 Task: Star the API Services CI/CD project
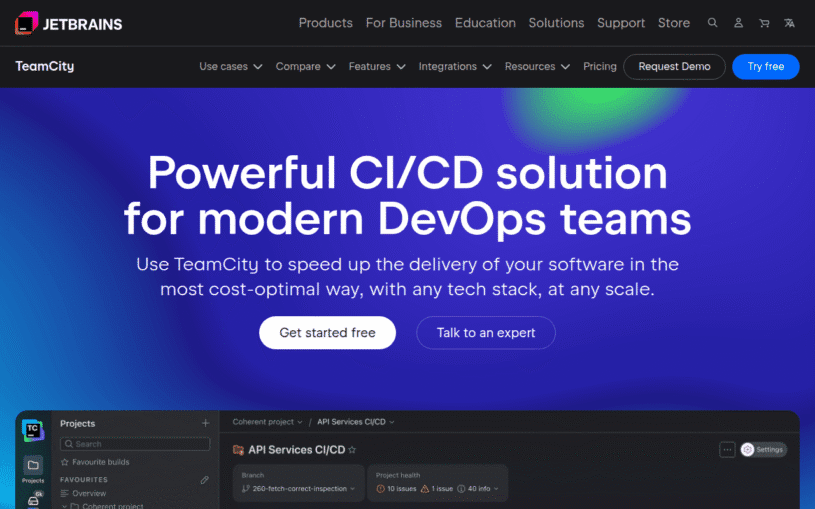click(x=352, y=450)
